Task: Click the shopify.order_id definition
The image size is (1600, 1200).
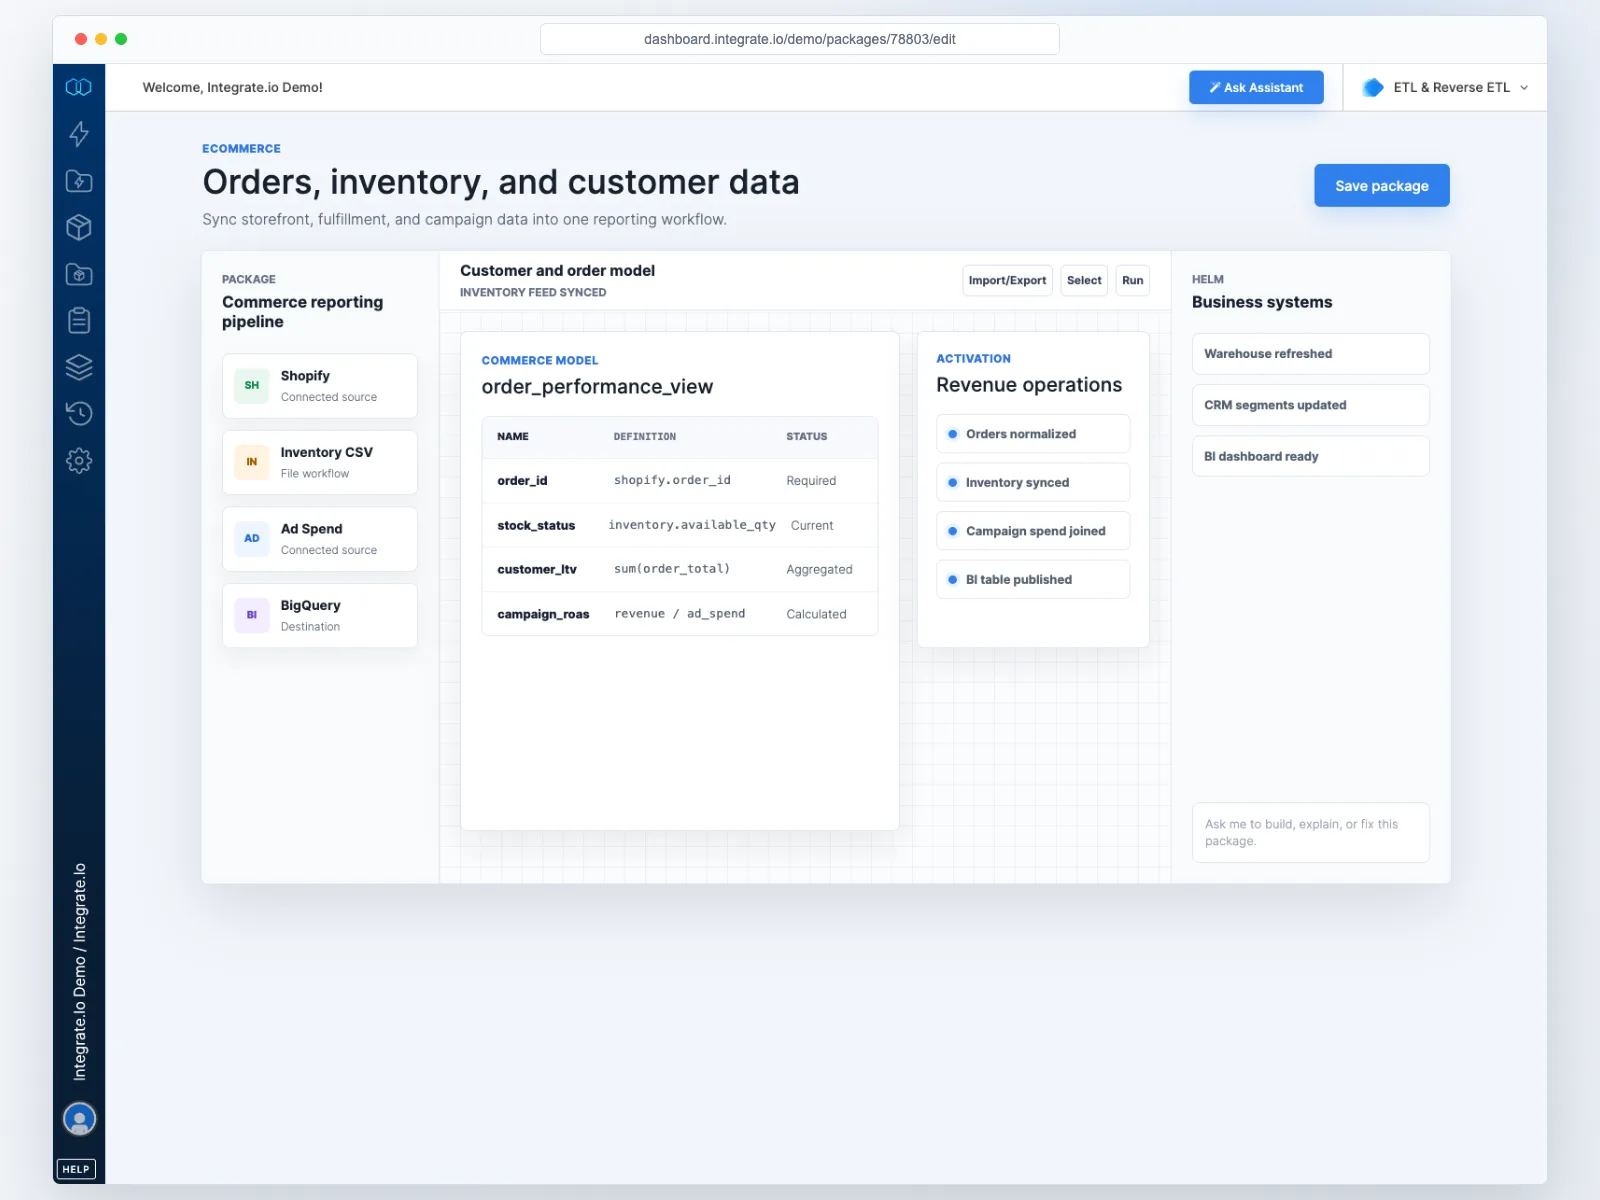Action: pos(672,480)
